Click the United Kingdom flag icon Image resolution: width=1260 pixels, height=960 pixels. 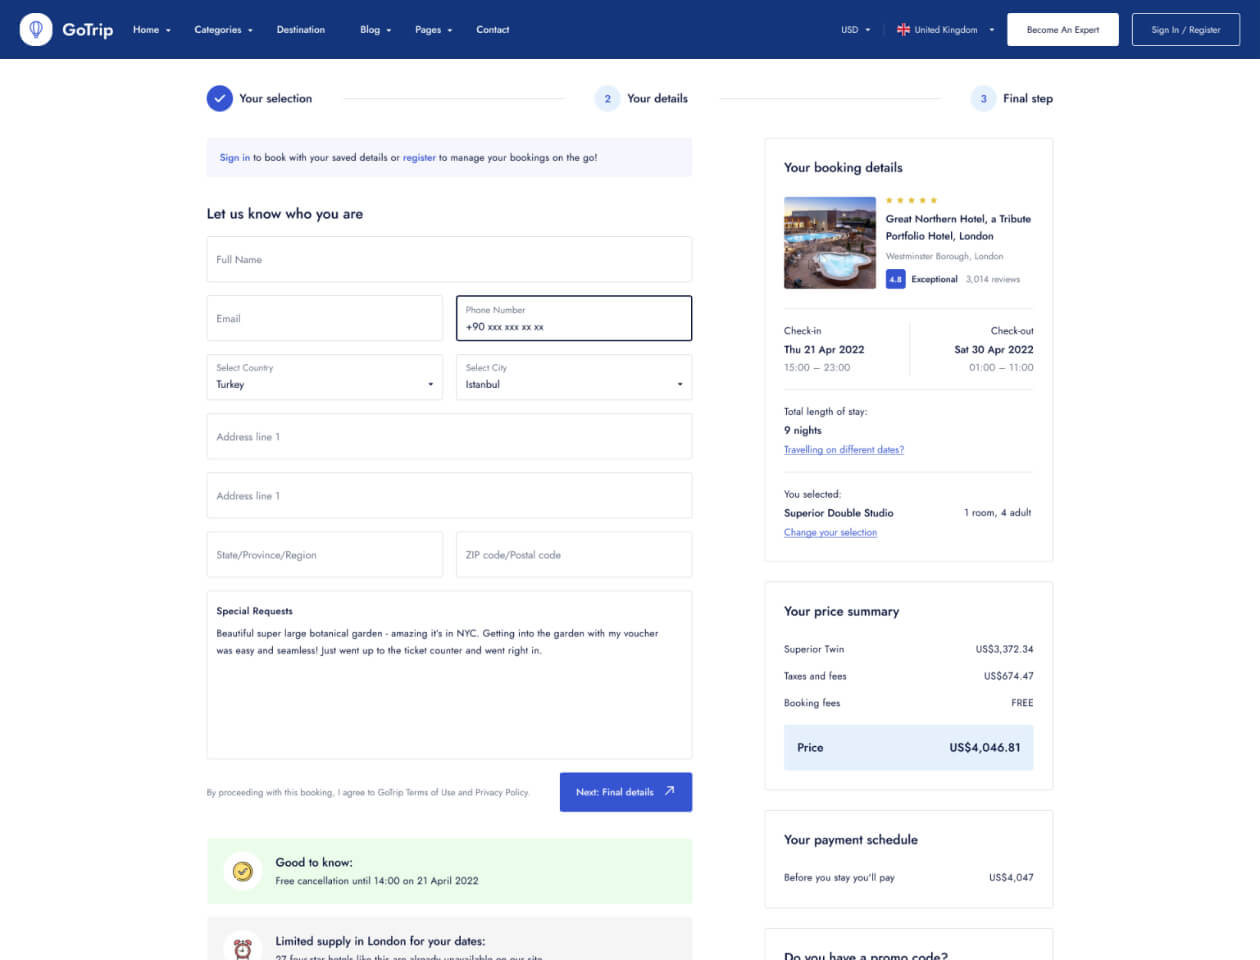[x=903, y=30]
